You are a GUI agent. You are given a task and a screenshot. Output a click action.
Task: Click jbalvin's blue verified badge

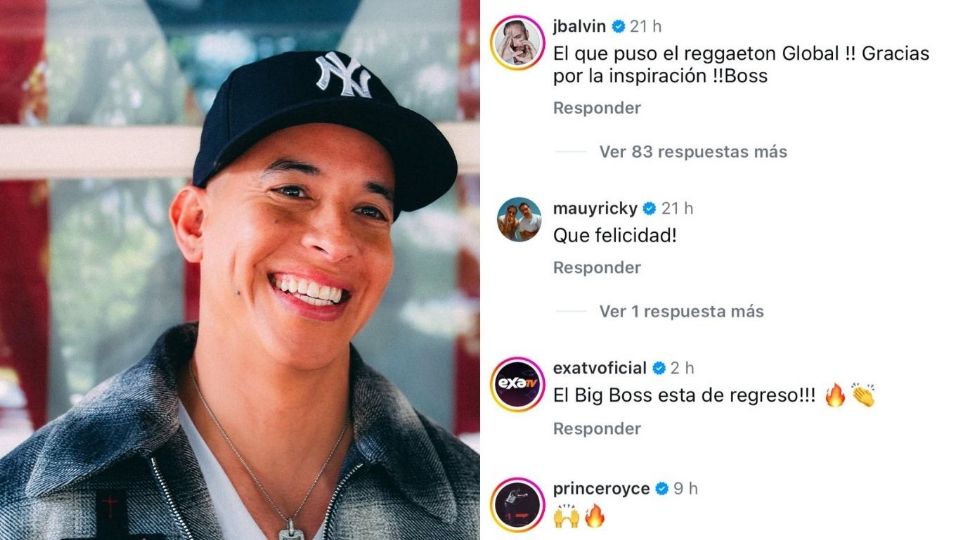(618, 26)
